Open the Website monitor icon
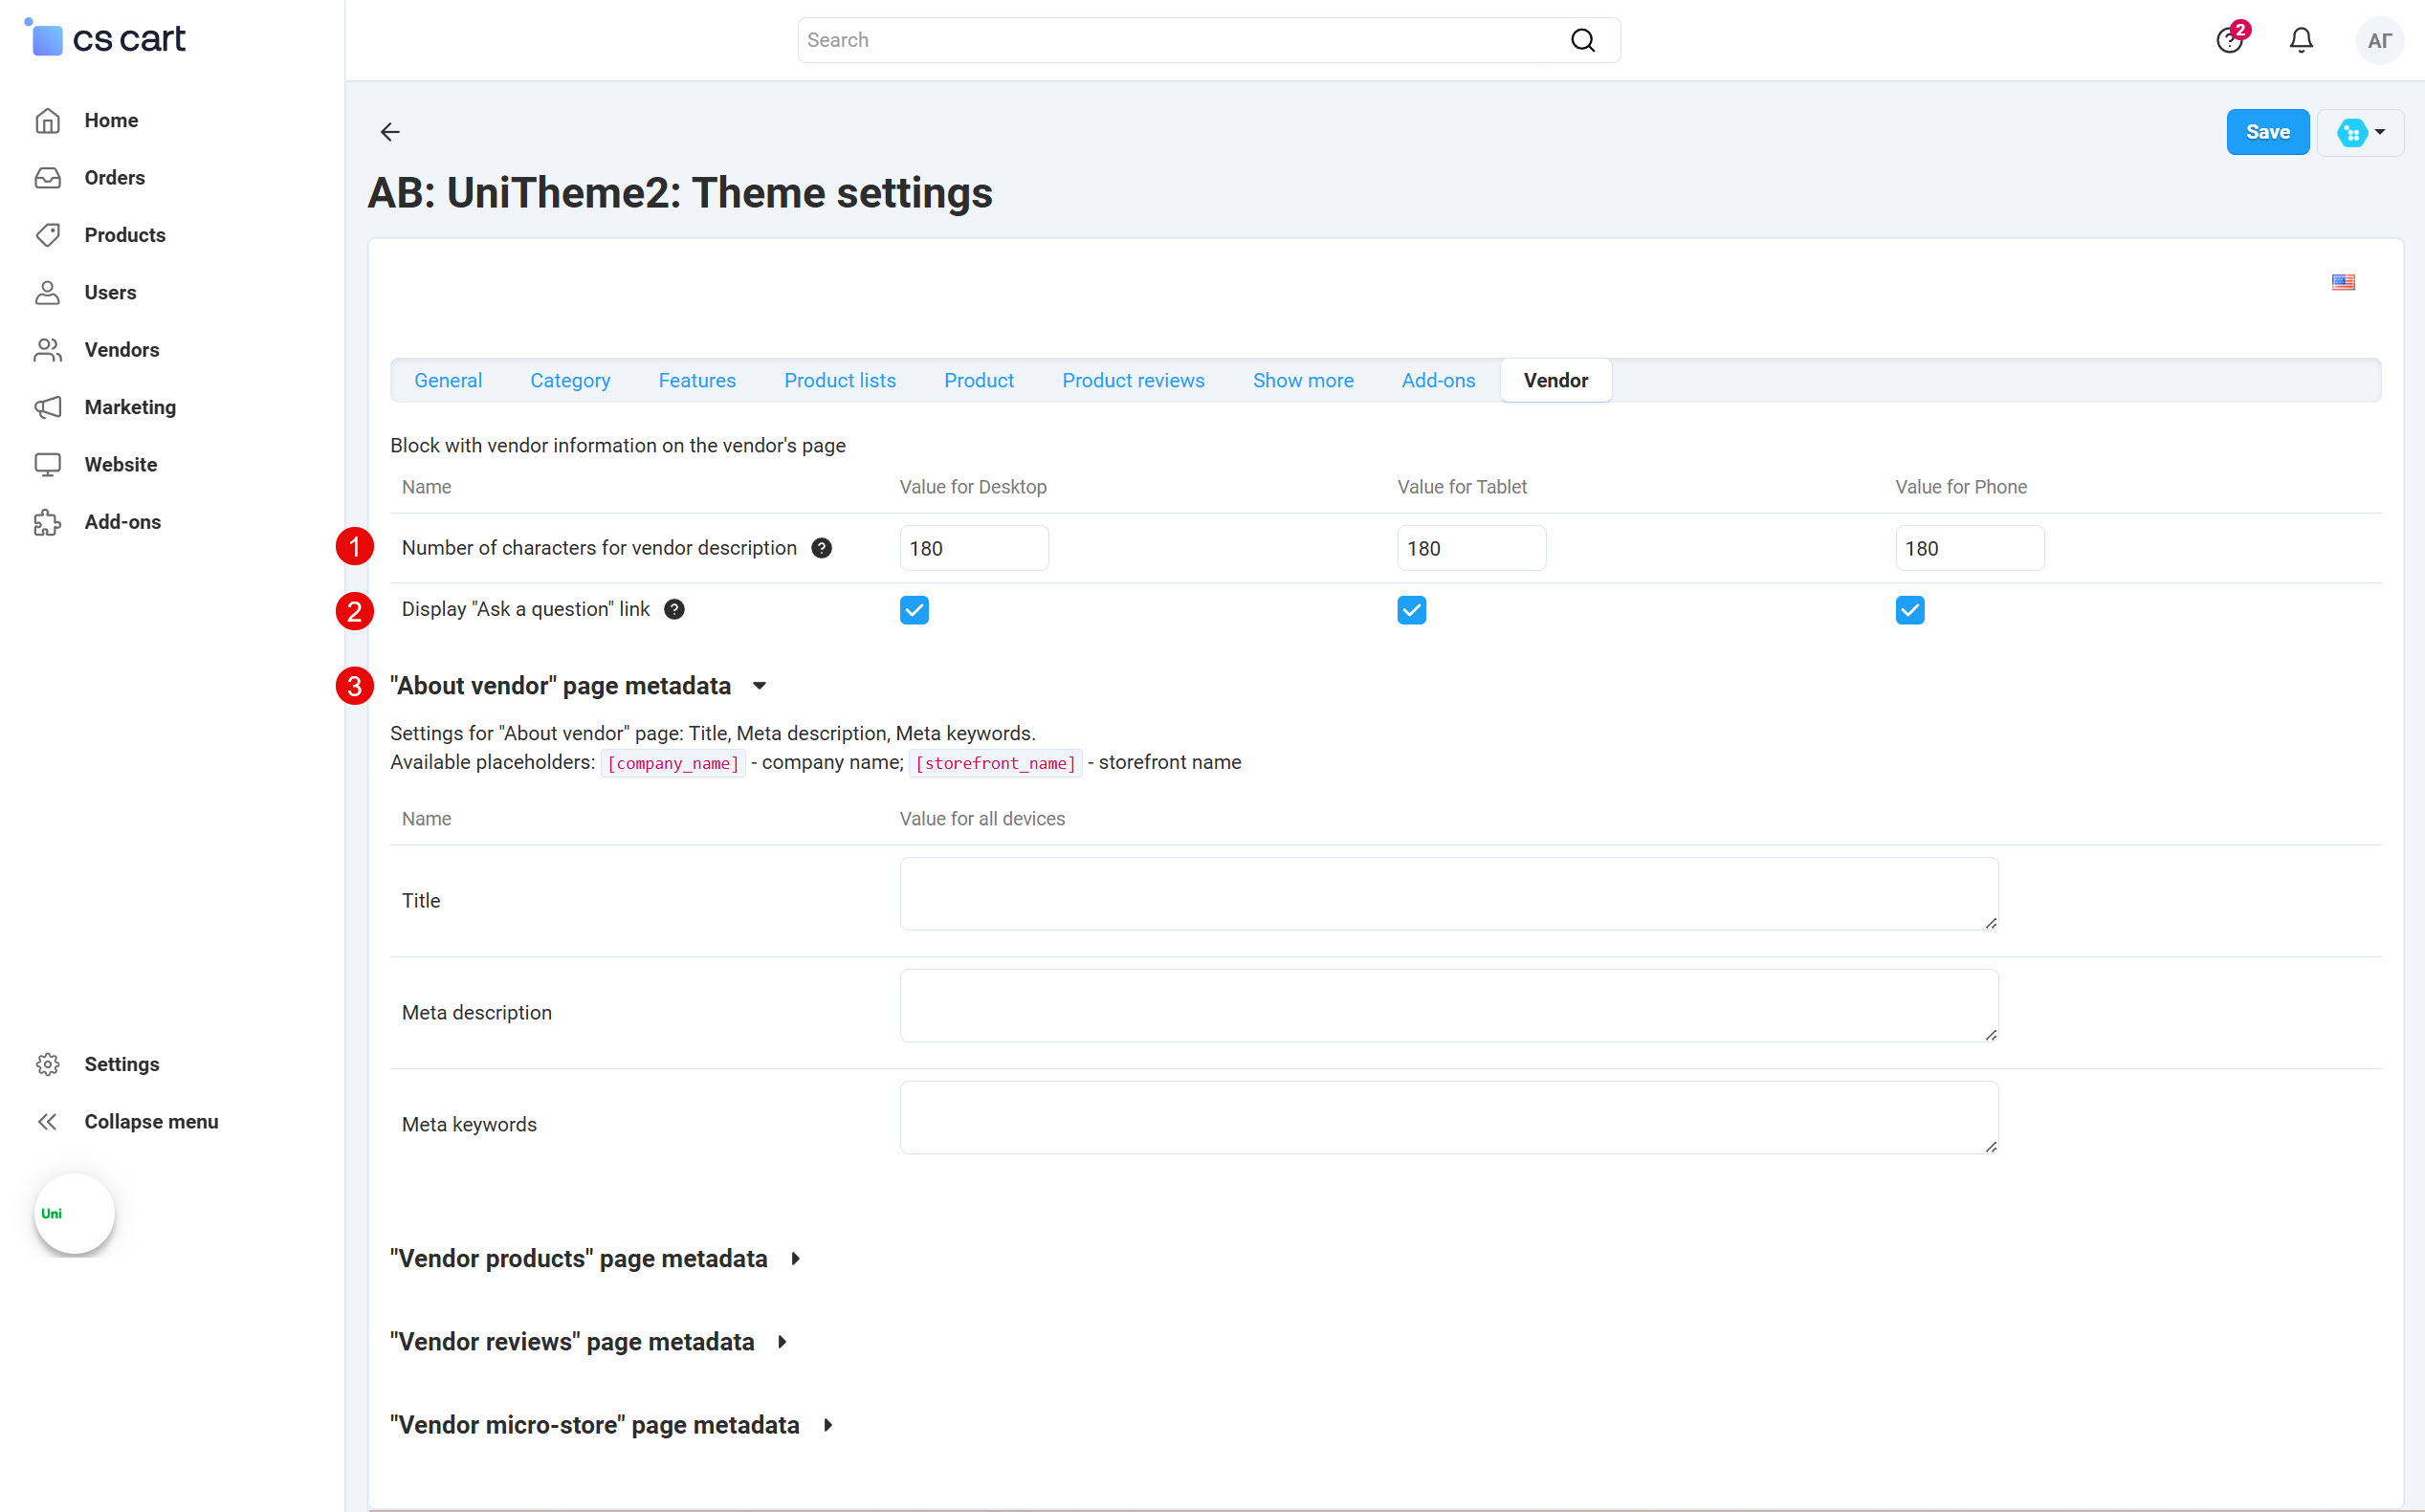Viewport: 2425px width, 1512px height. coord(48,464)
